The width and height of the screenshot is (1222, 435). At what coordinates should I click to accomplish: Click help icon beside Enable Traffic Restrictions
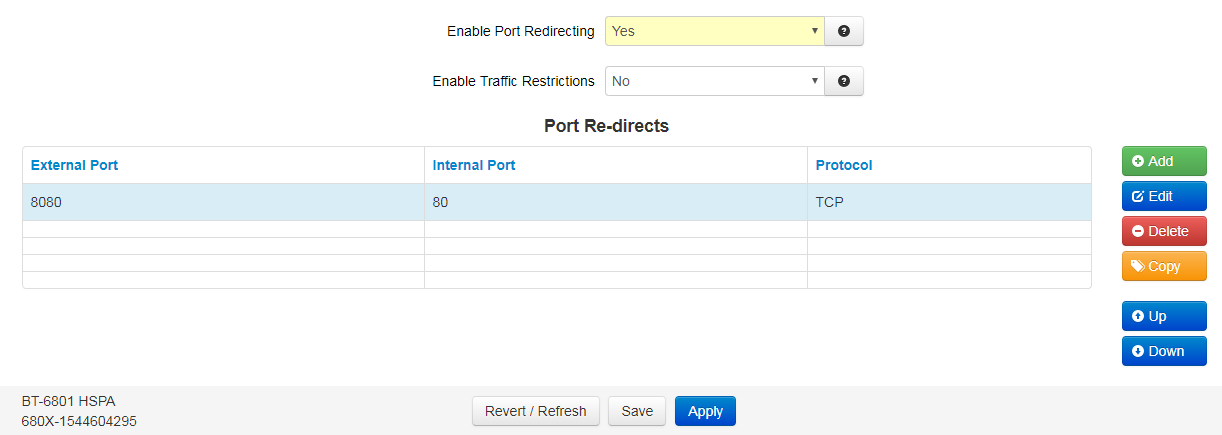coord(844,81)
